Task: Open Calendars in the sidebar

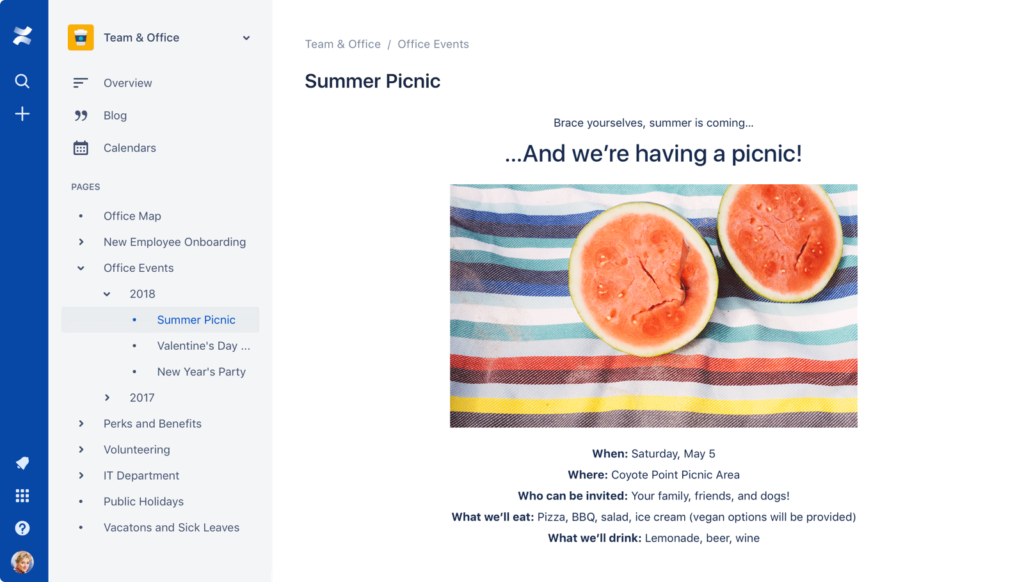Action: pyautogui.click(x=129, y=148)
